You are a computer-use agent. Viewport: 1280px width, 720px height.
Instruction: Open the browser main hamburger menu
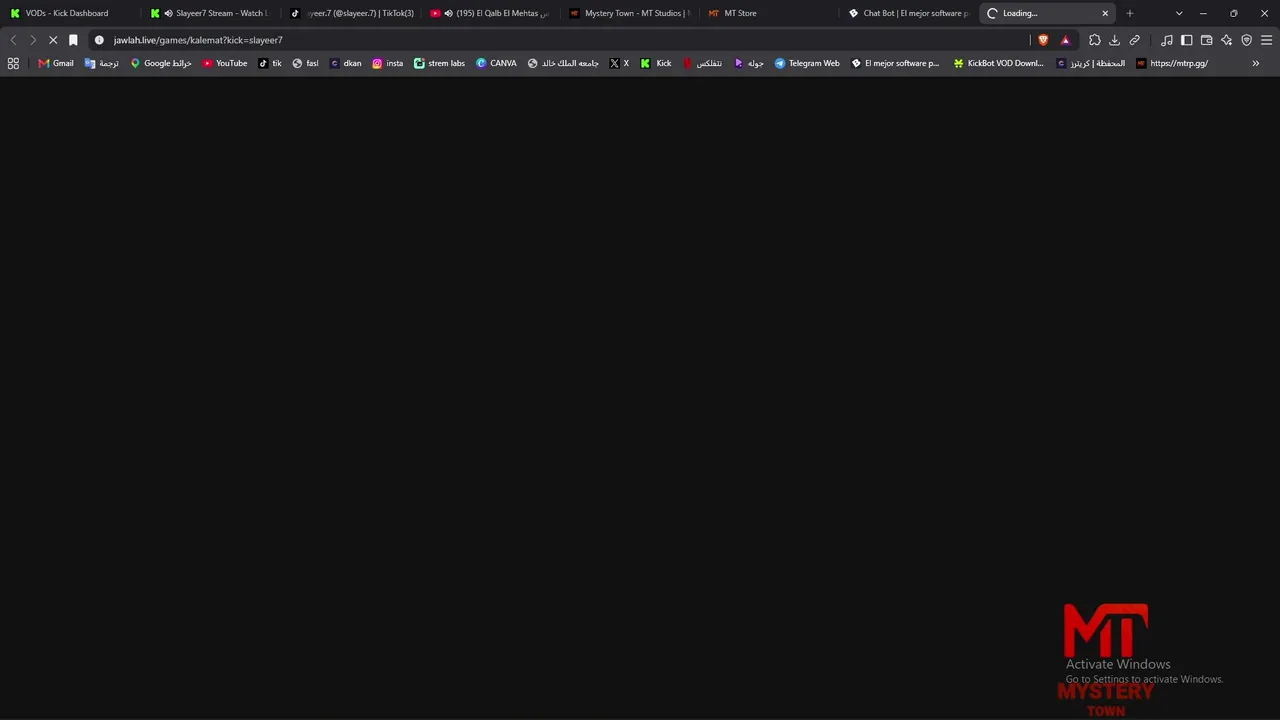tap(1266, 40)
